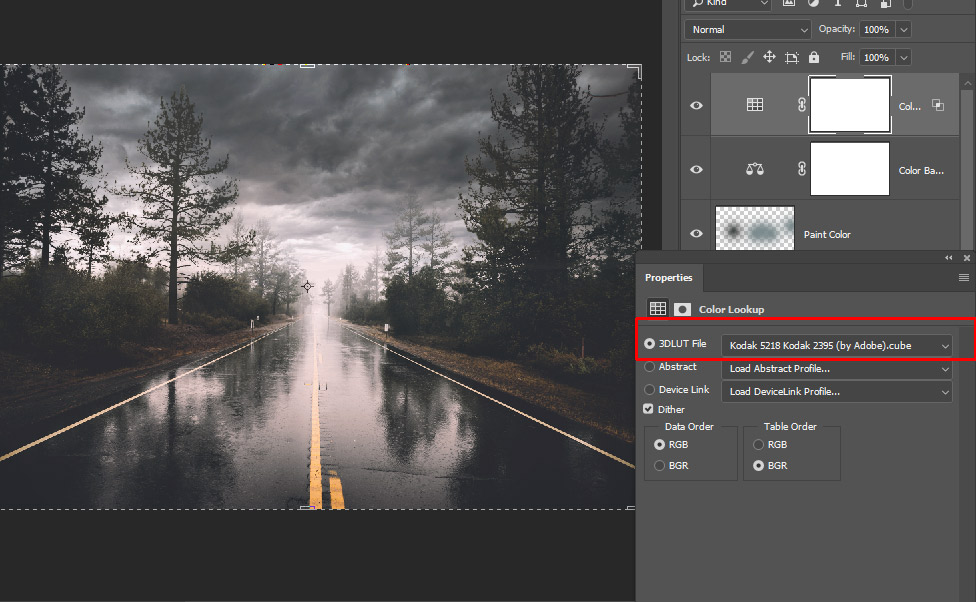
Task: Select the Color Lookup layer mask thumbnail
Action: pos(849,104)
